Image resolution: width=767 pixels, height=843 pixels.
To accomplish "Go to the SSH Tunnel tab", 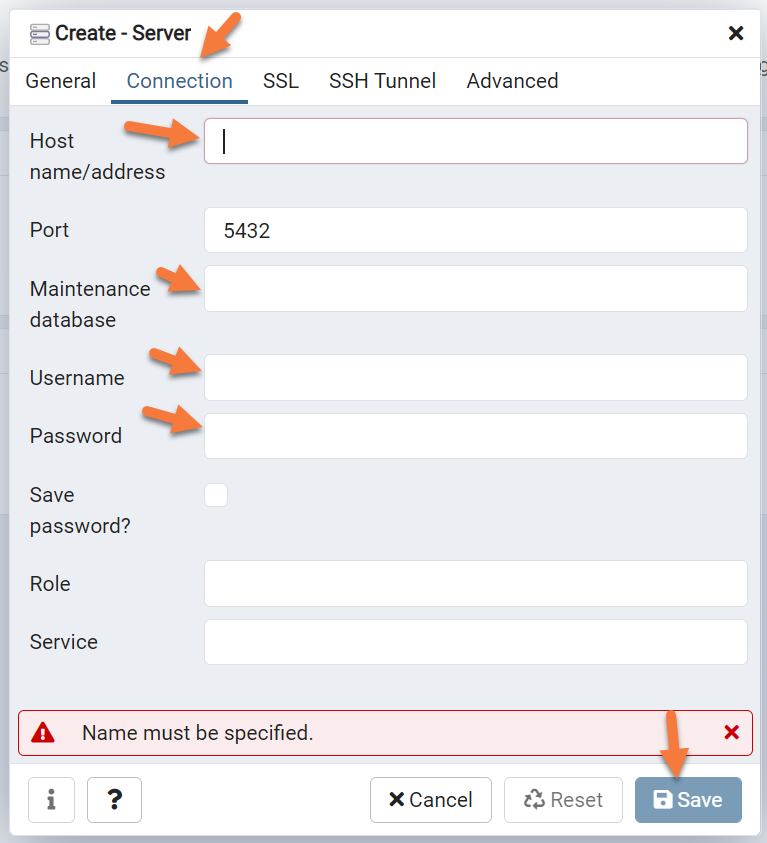I will coord(382,82).
